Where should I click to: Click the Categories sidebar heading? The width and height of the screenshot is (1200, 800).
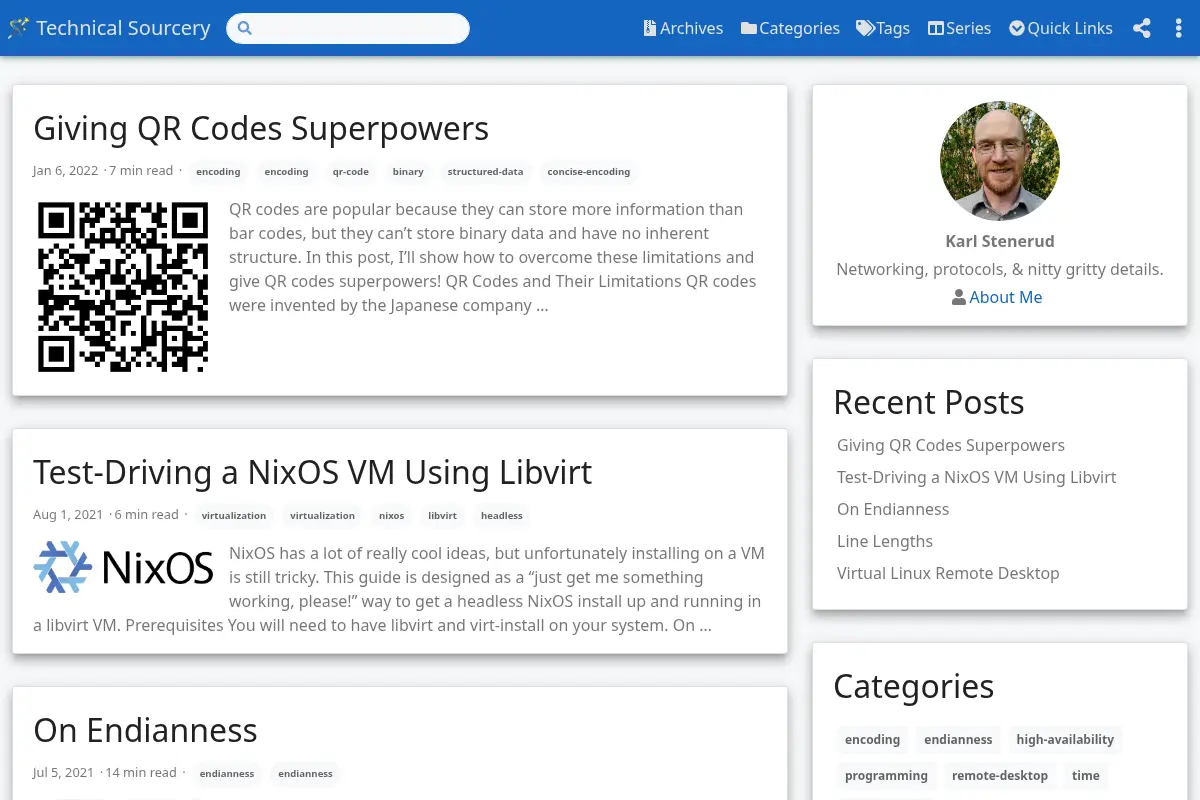pos(914,686)
